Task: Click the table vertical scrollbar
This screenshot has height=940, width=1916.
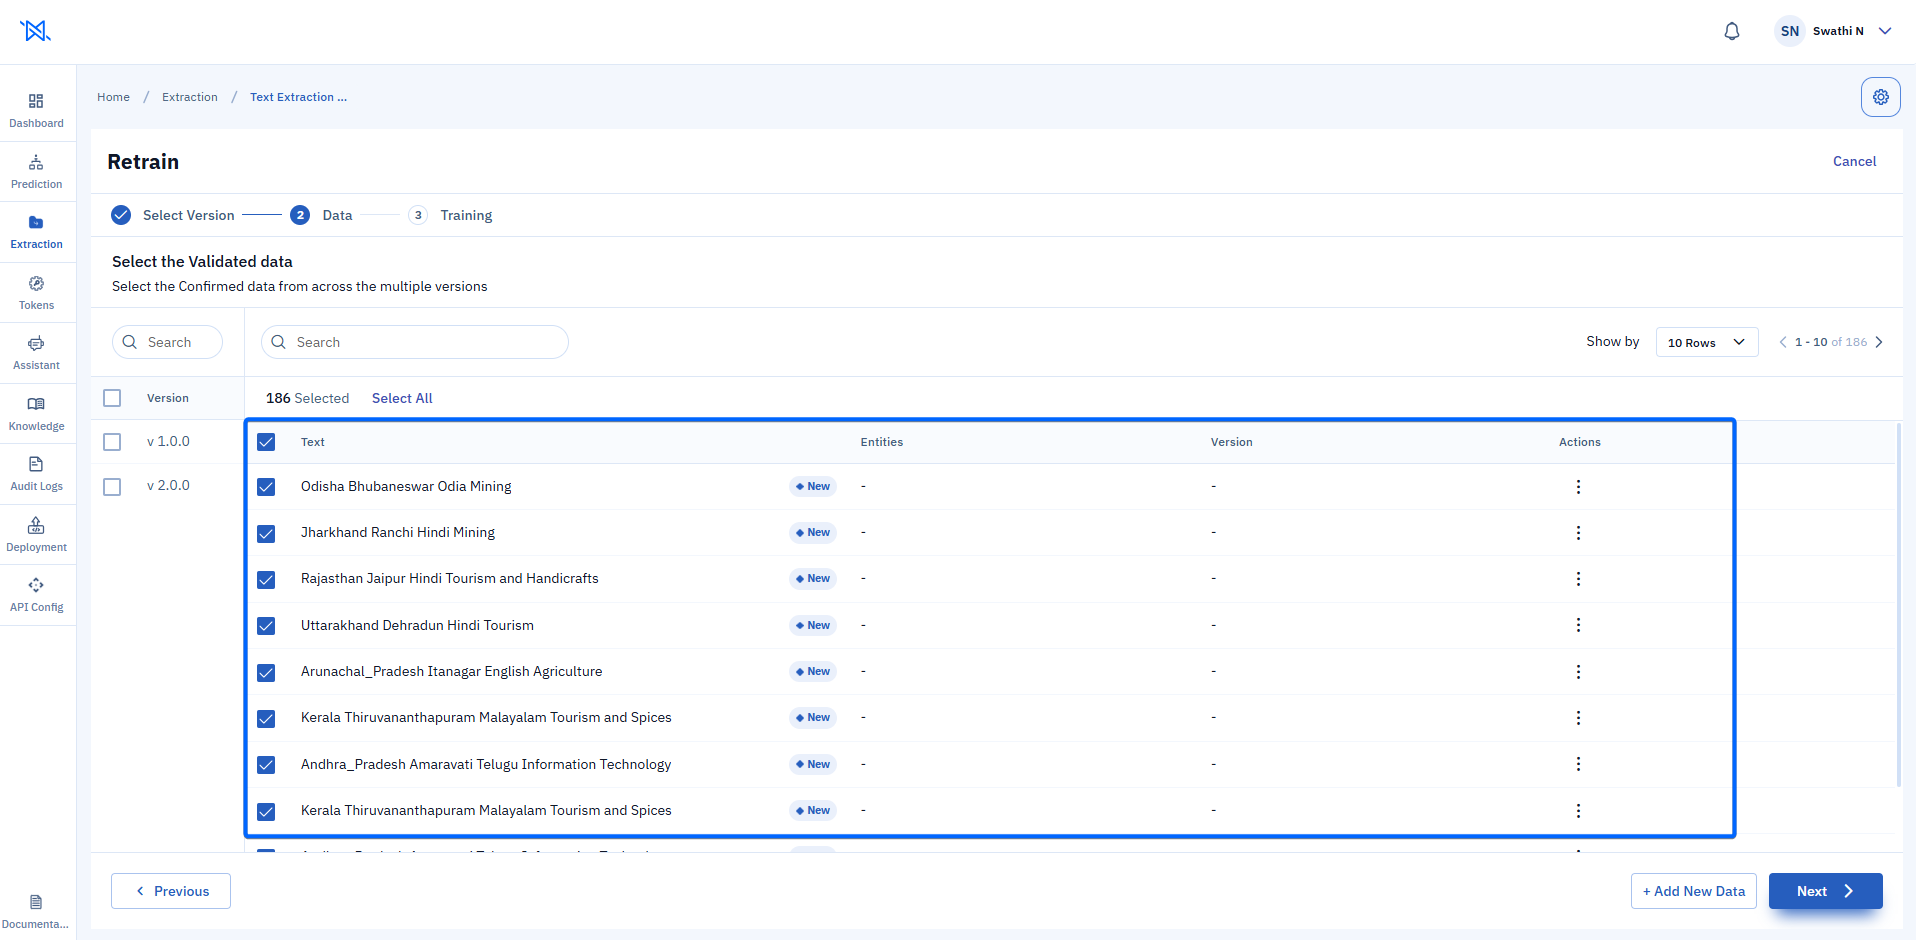Action: point(1898,605)
